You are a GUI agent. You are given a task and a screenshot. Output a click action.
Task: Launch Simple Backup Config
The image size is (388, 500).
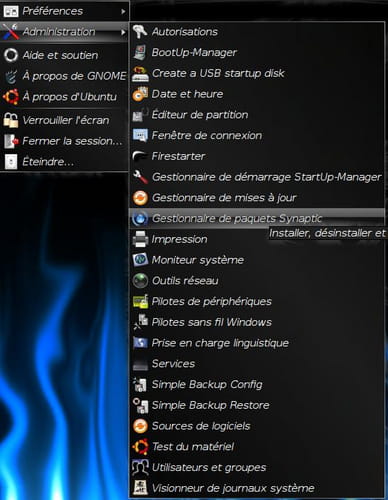(257, 384)
